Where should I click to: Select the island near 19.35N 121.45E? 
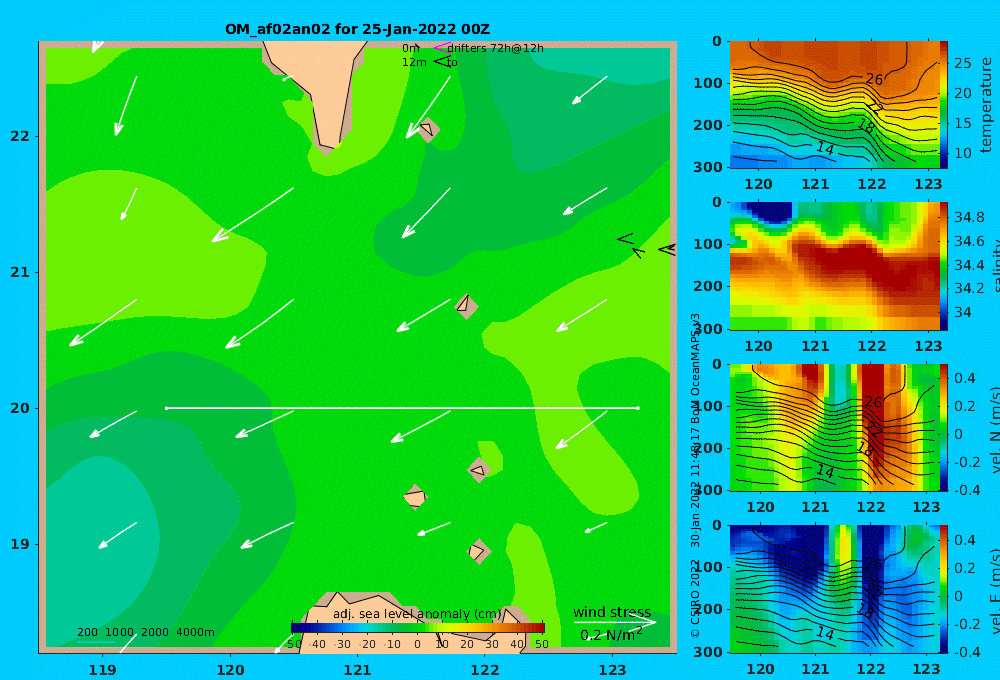pos(415,497)
